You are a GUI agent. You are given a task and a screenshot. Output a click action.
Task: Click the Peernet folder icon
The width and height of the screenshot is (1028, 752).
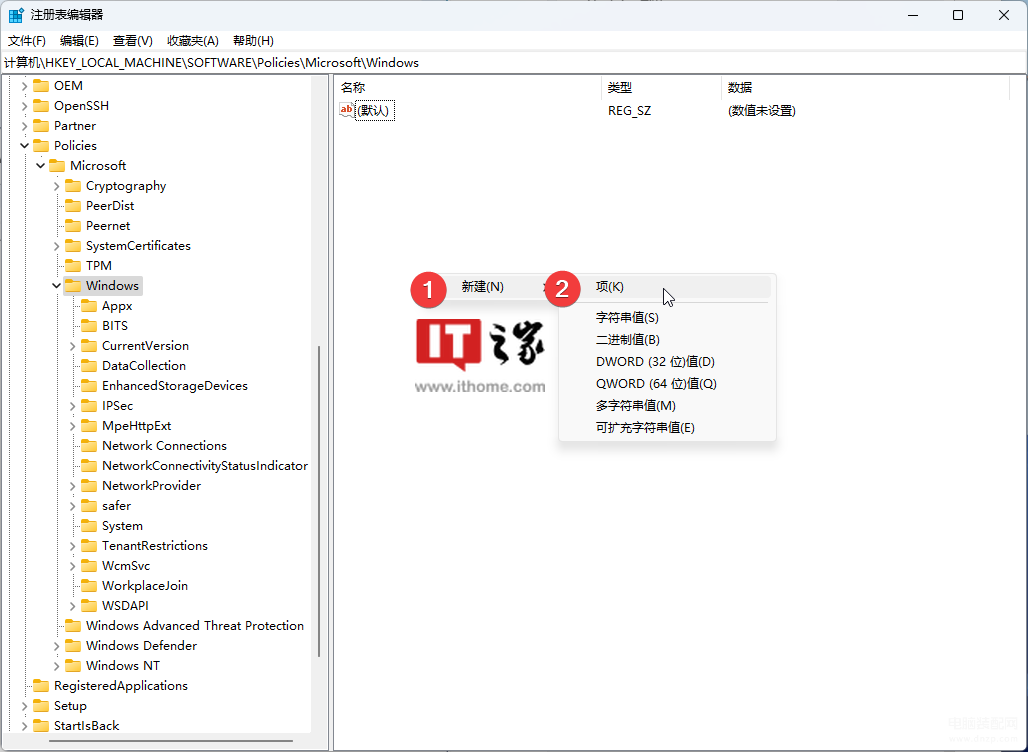pos(73,226)
